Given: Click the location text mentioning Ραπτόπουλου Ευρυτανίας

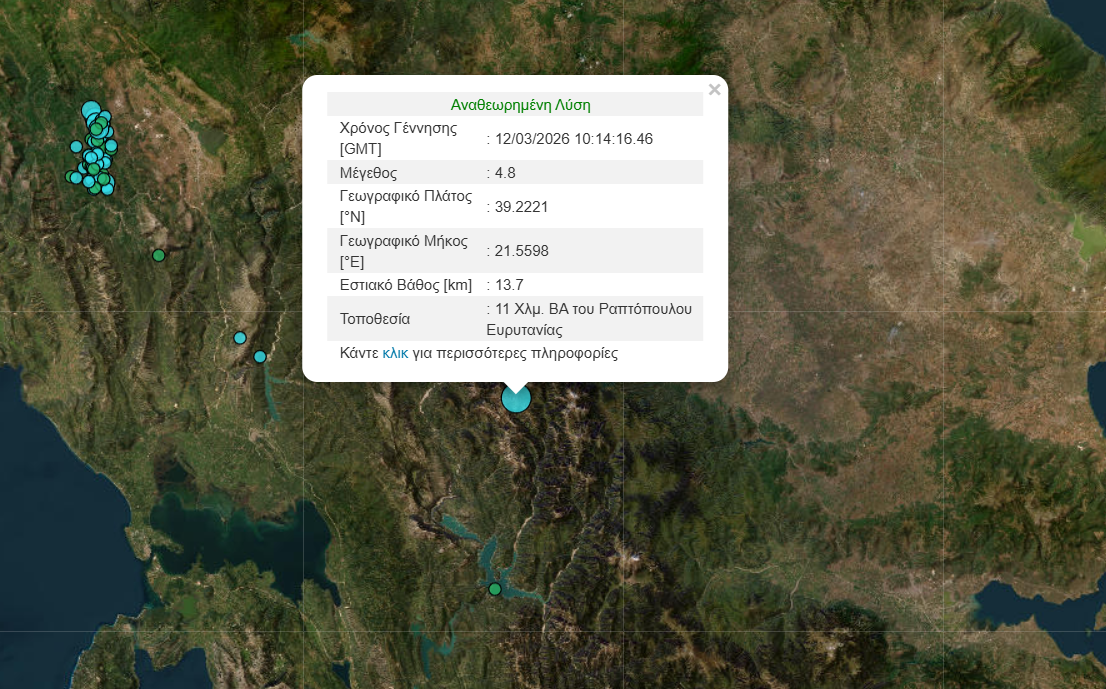Looking at the screenshot, I should click(x=590, y=319).
